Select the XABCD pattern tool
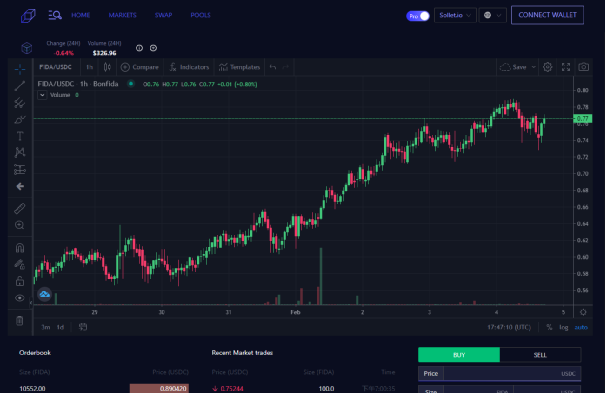 click(x=20, y=153)
